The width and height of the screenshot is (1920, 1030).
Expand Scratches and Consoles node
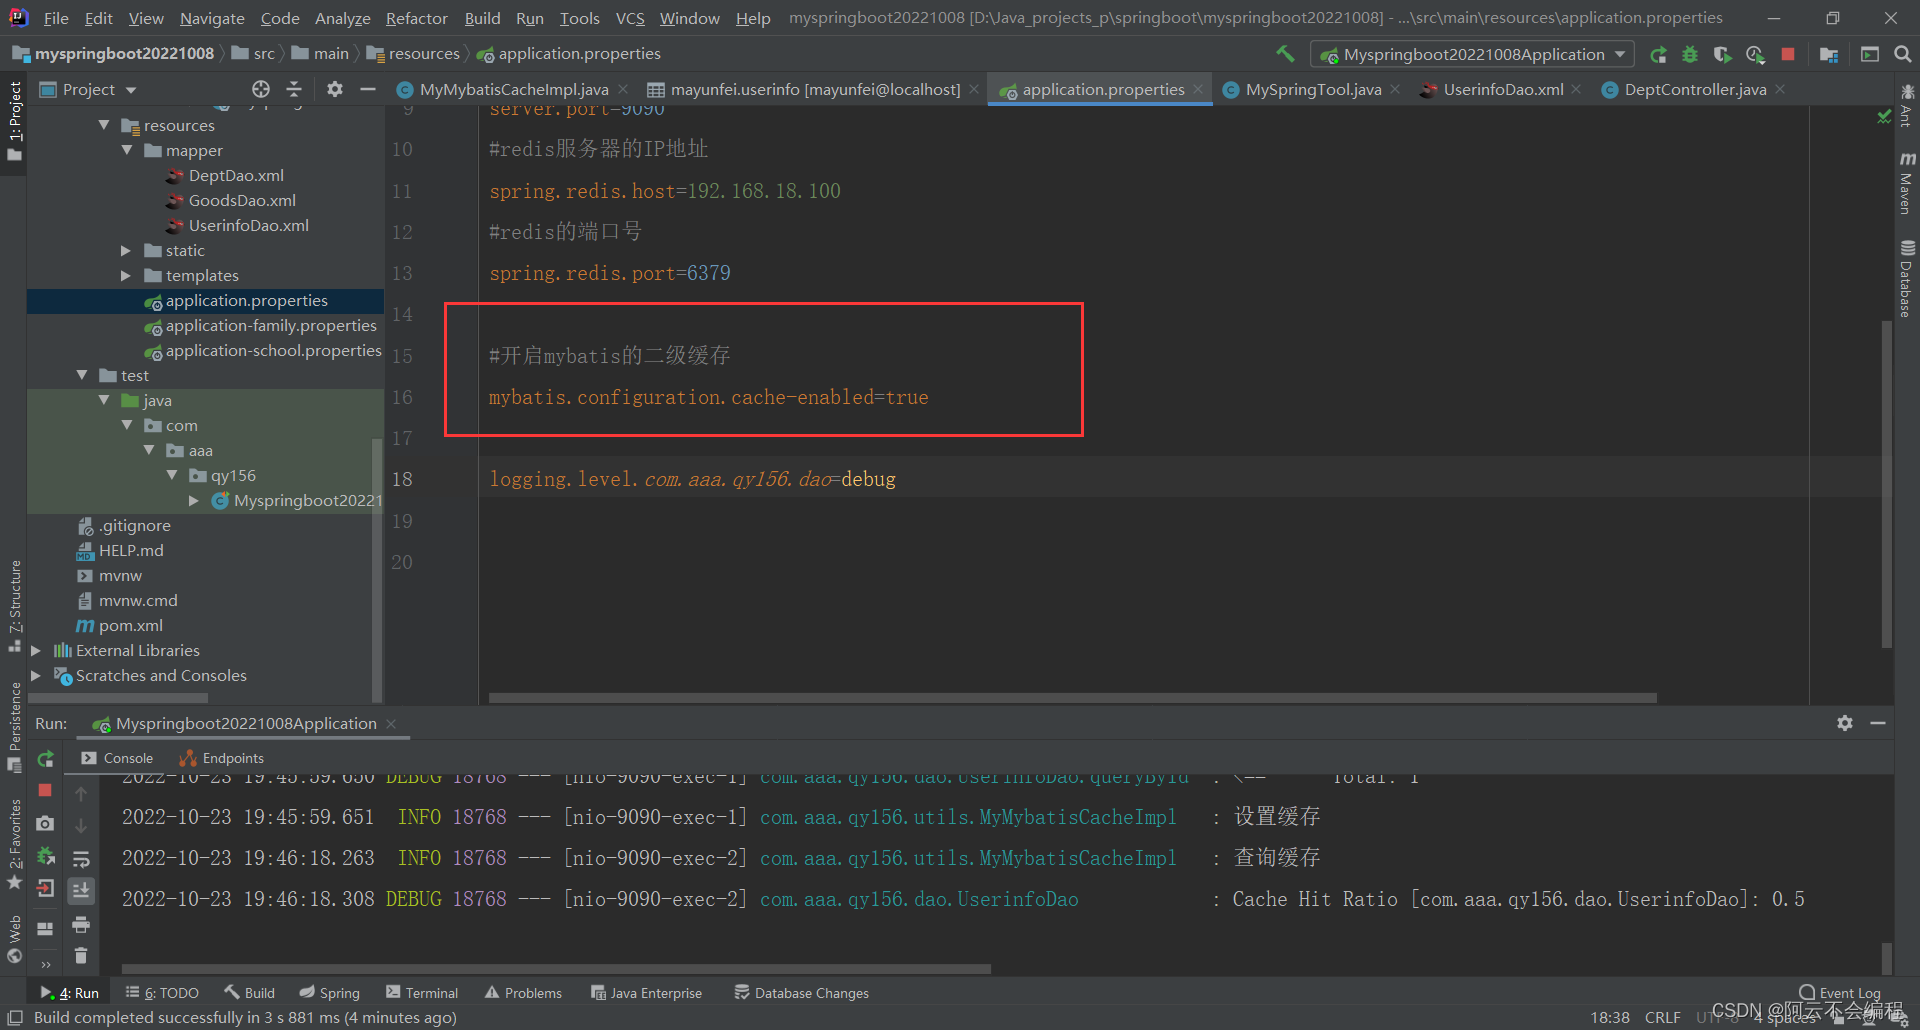pyautogui.click(x=36, y=675)
